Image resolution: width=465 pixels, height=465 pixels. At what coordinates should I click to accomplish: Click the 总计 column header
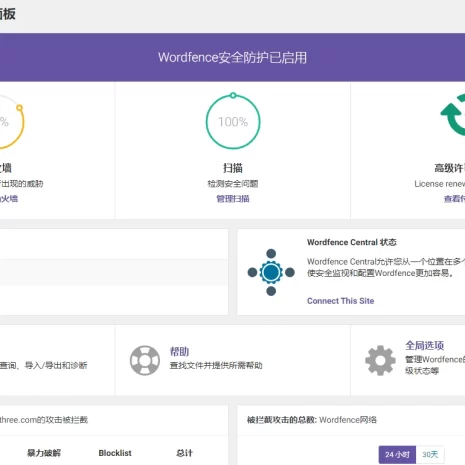[x=184, y=453]
